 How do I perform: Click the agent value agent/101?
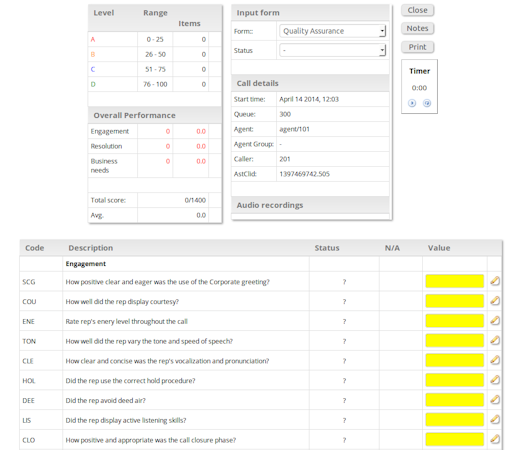pyautogui.click(x=294, y=129)
